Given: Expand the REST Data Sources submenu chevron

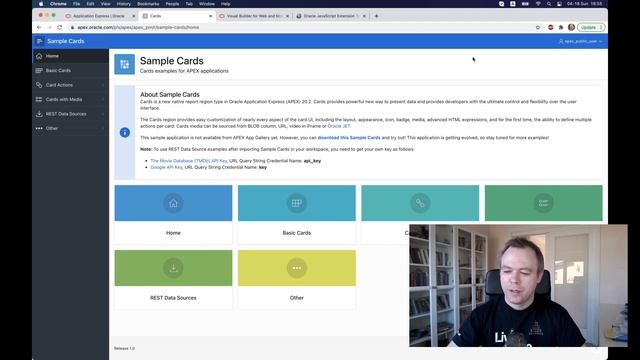Looking at the screenshot, I should (103, 114).
